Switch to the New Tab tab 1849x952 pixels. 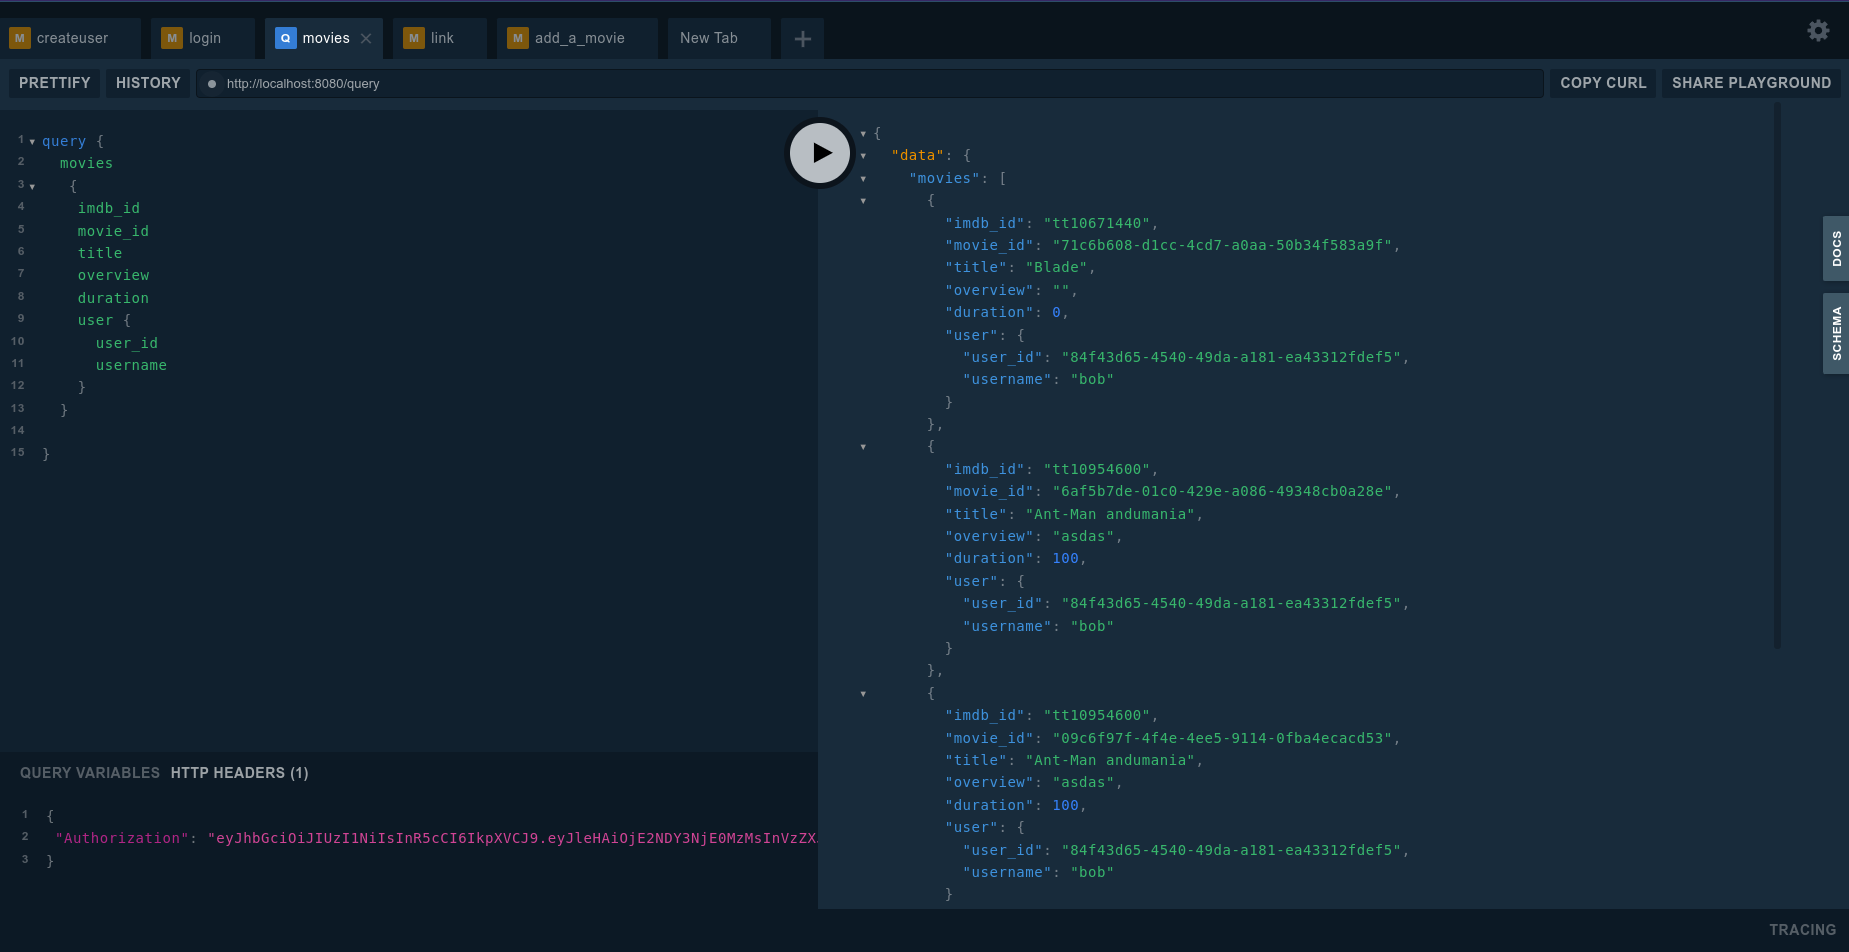(x=719, y=39)
